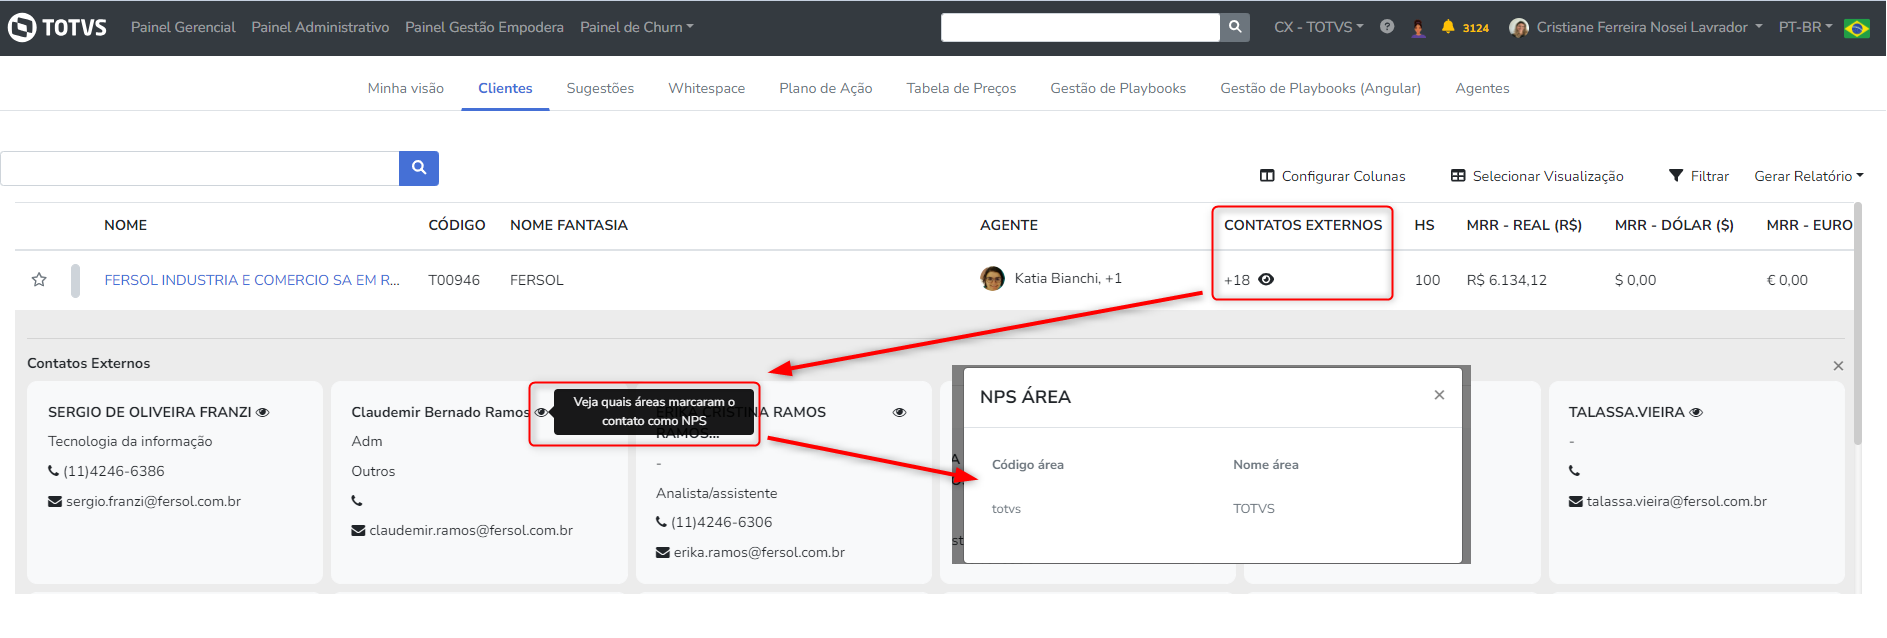Click Selecionar Visualização button
Screen dimensions: 1887x638
click(1537, 176)
